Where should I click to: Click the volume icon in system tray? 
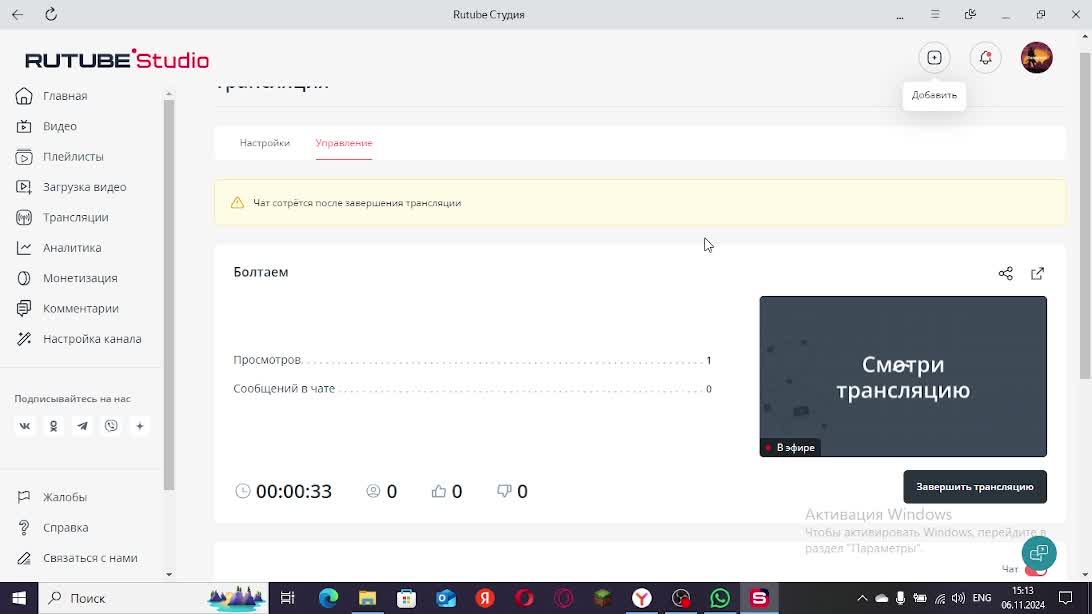pos(958,598)
